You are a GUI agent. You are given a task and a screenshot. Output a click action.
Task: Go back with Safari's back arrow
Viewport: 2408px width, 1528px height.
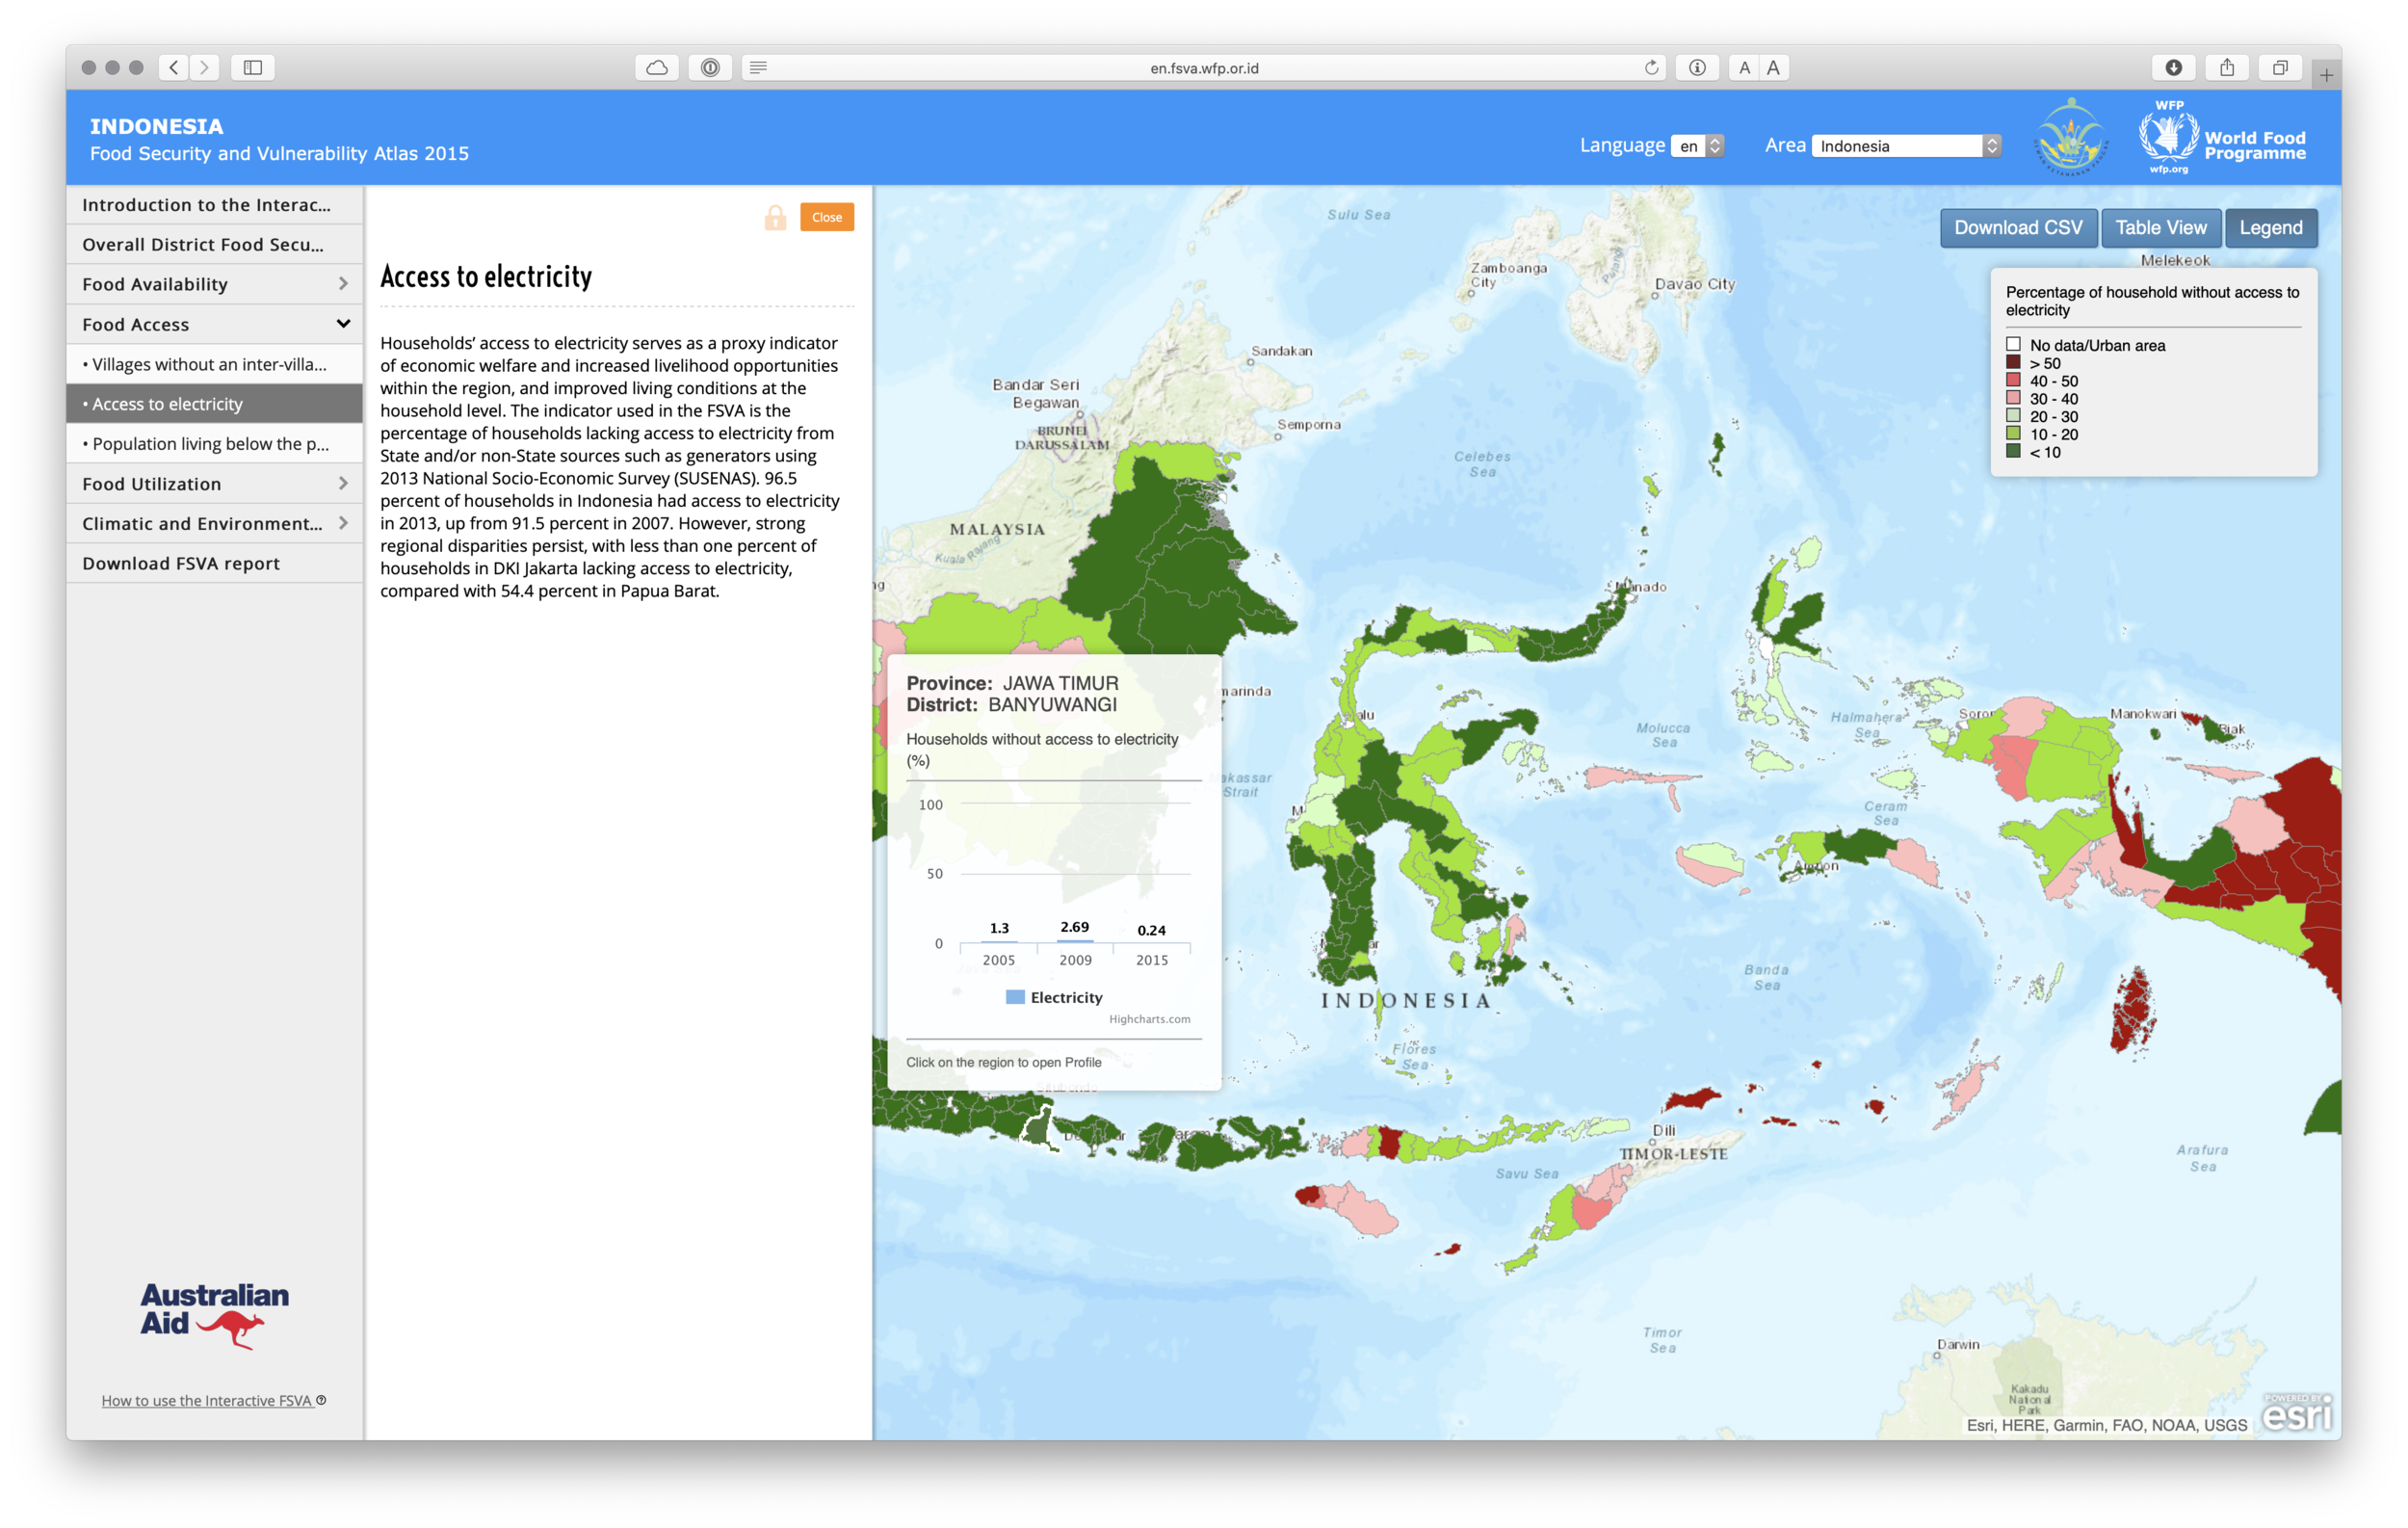click(174, 67)
